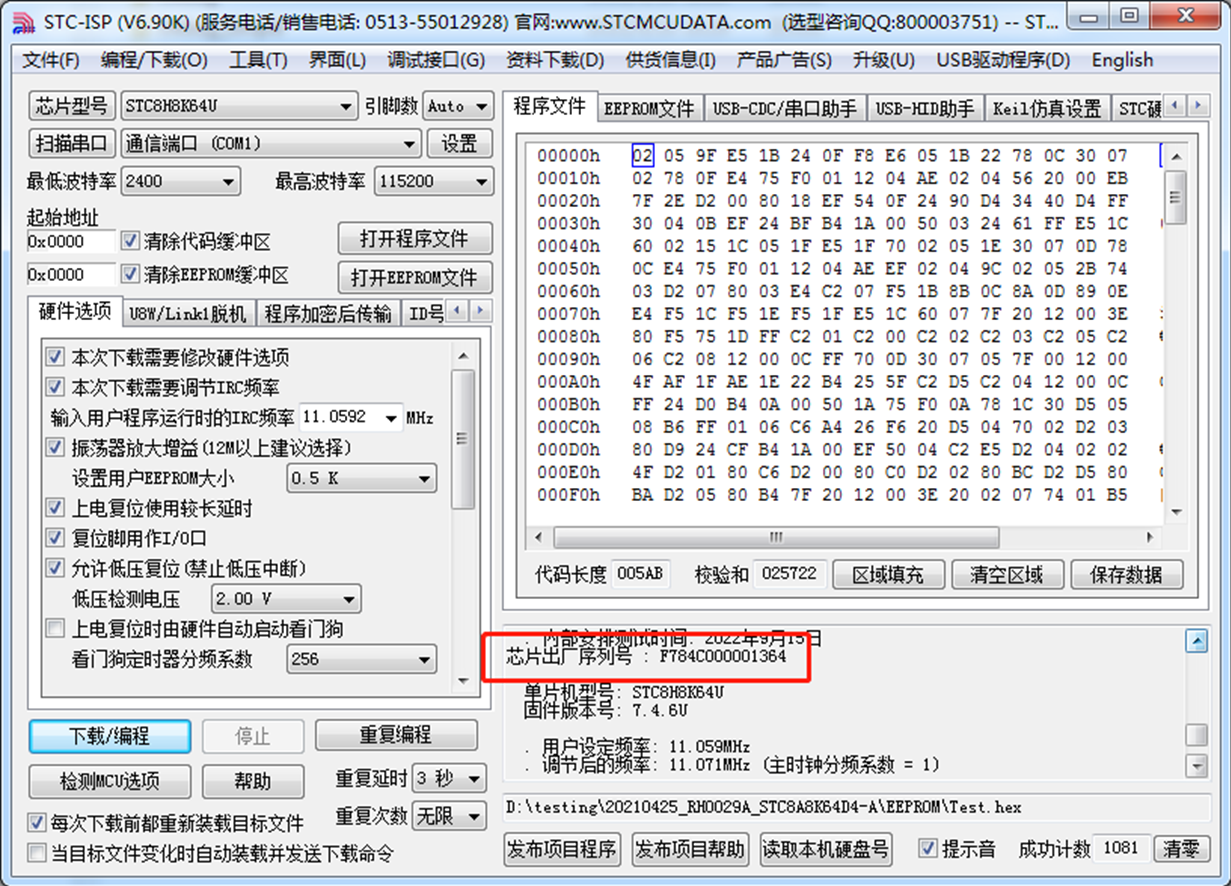Toggle 允许低压复位 checkbox
Image resolution: width=1231 pixels, height=886 pixels.
(56, 568)
